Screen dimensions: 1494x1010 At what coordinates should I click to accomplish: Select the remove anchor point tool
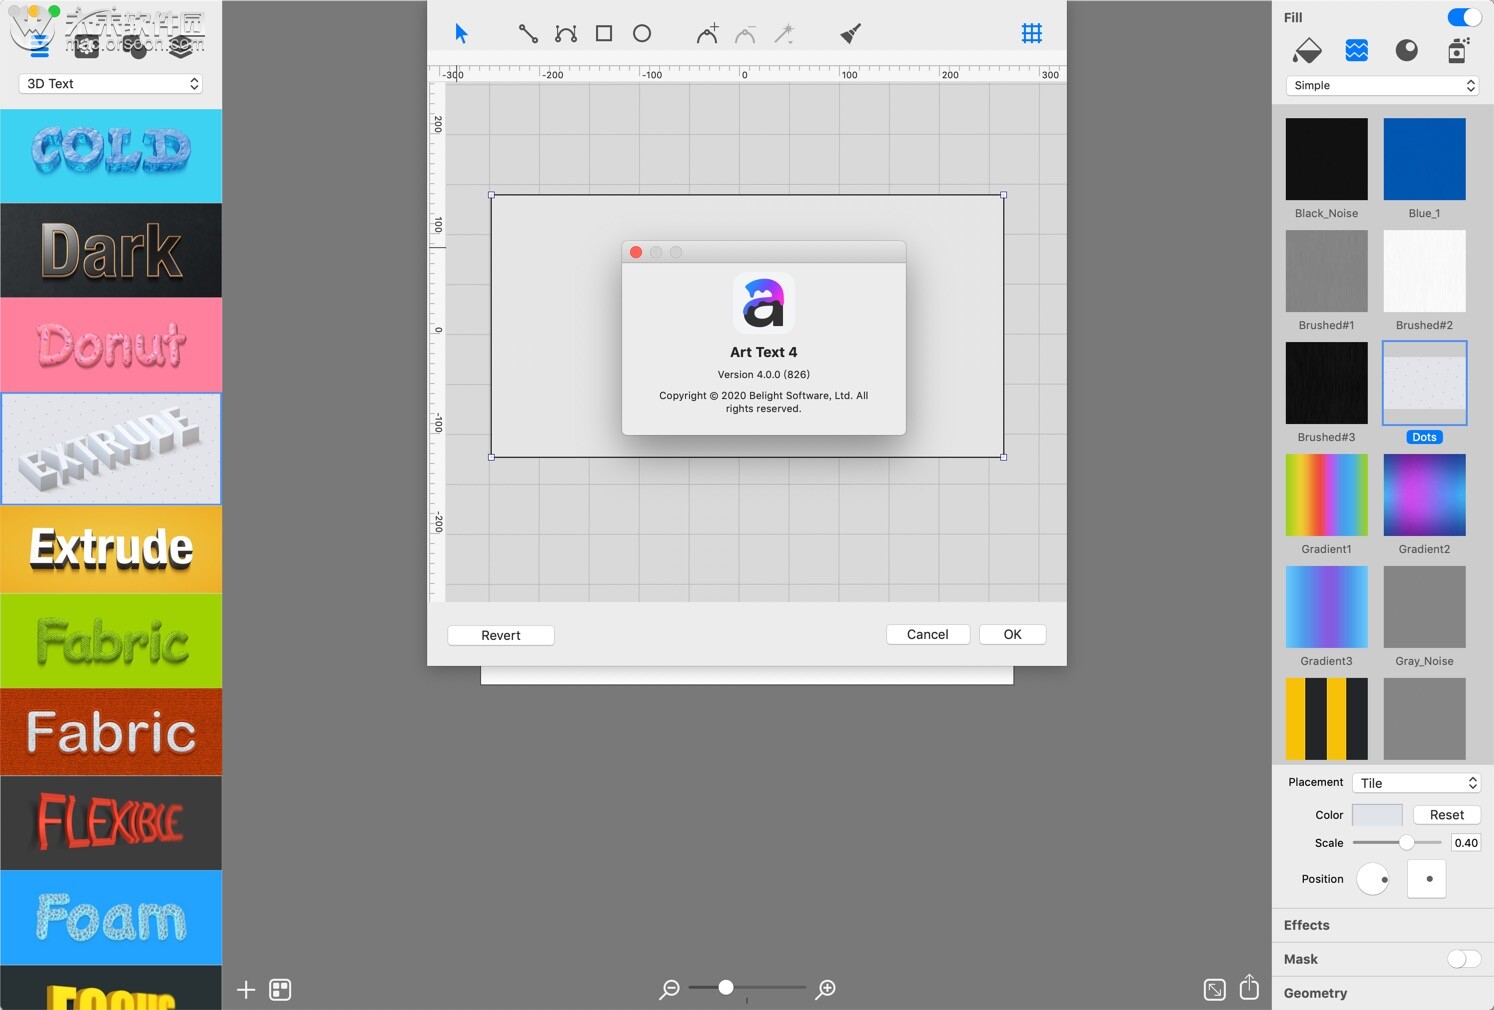point(746,34)
